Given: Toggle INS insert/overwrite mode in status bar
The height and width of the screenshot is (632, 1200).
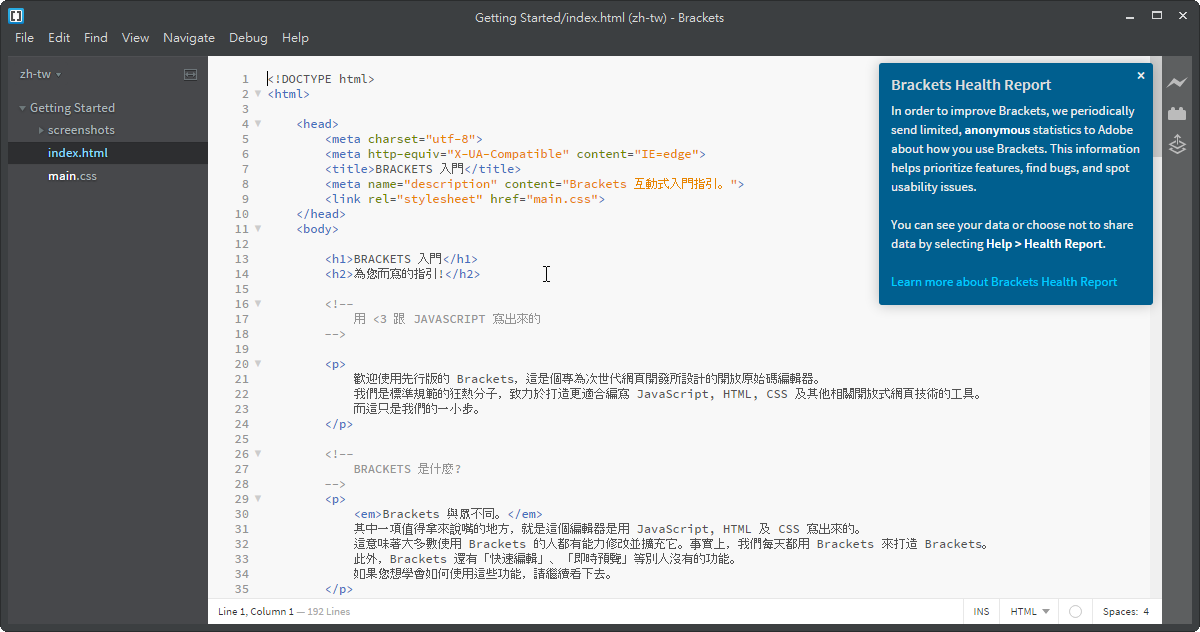Looking at the screenshot, I should click(x=981, y=611).
